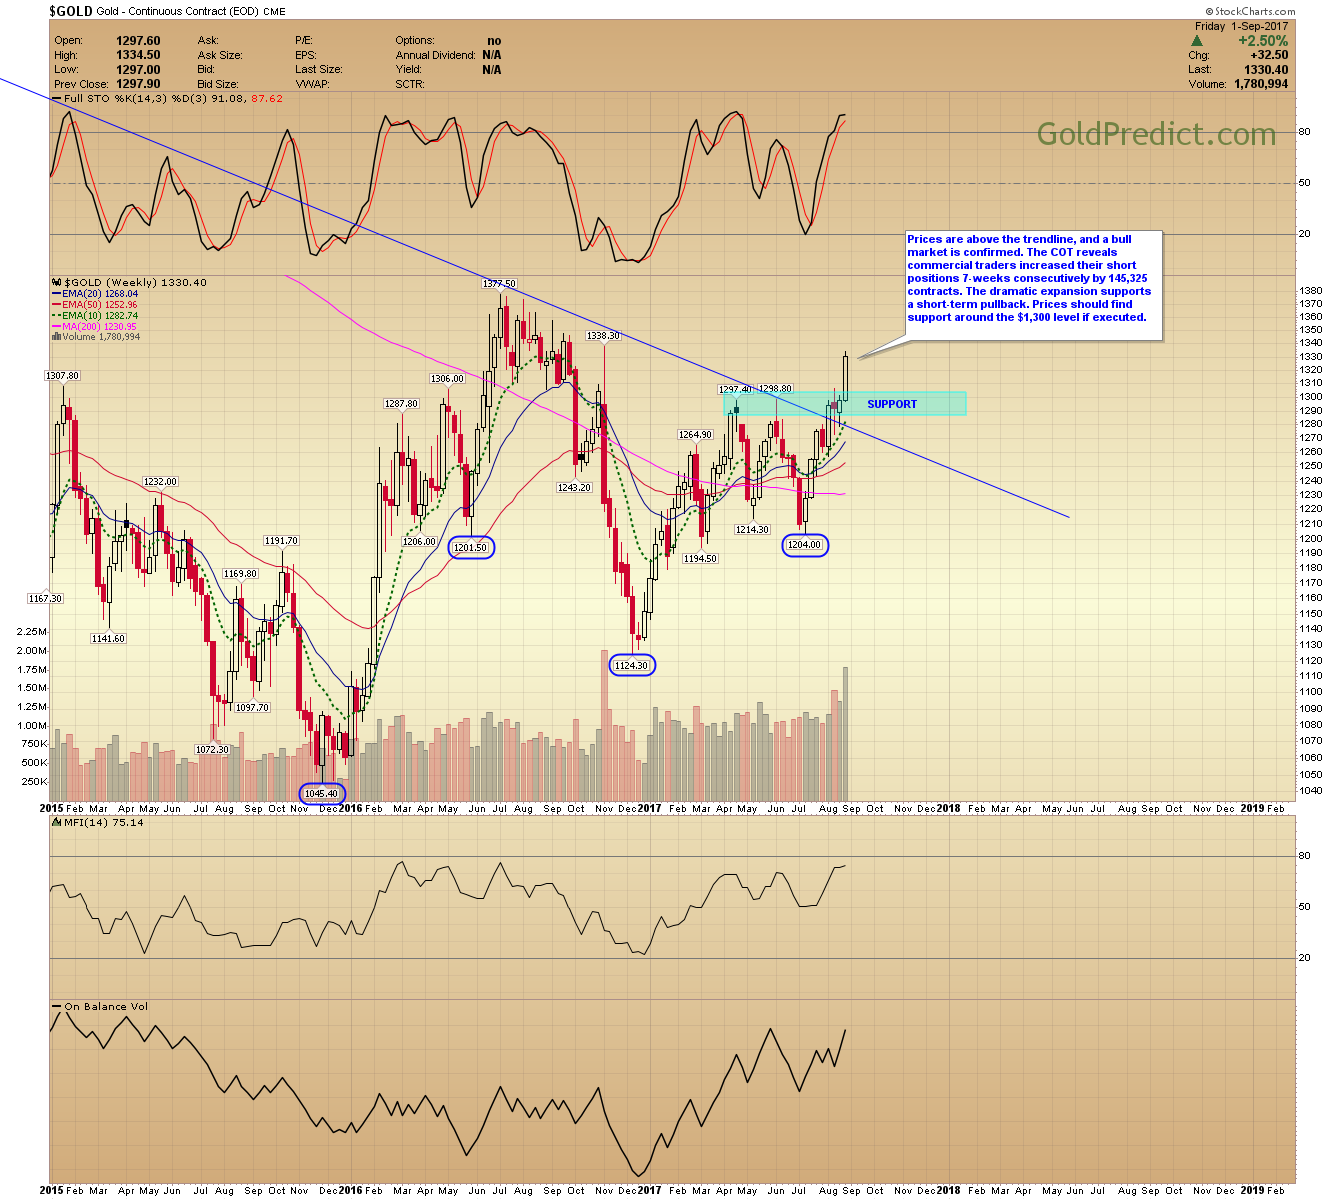
Task: Click the GoldPredict.com watermark text
Action: coord(1156,134)
